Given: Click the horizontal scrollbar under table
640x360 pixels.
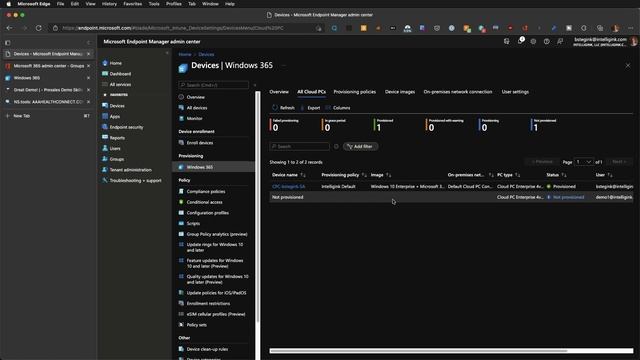Looking at the screenshot, I should (418, 351).
